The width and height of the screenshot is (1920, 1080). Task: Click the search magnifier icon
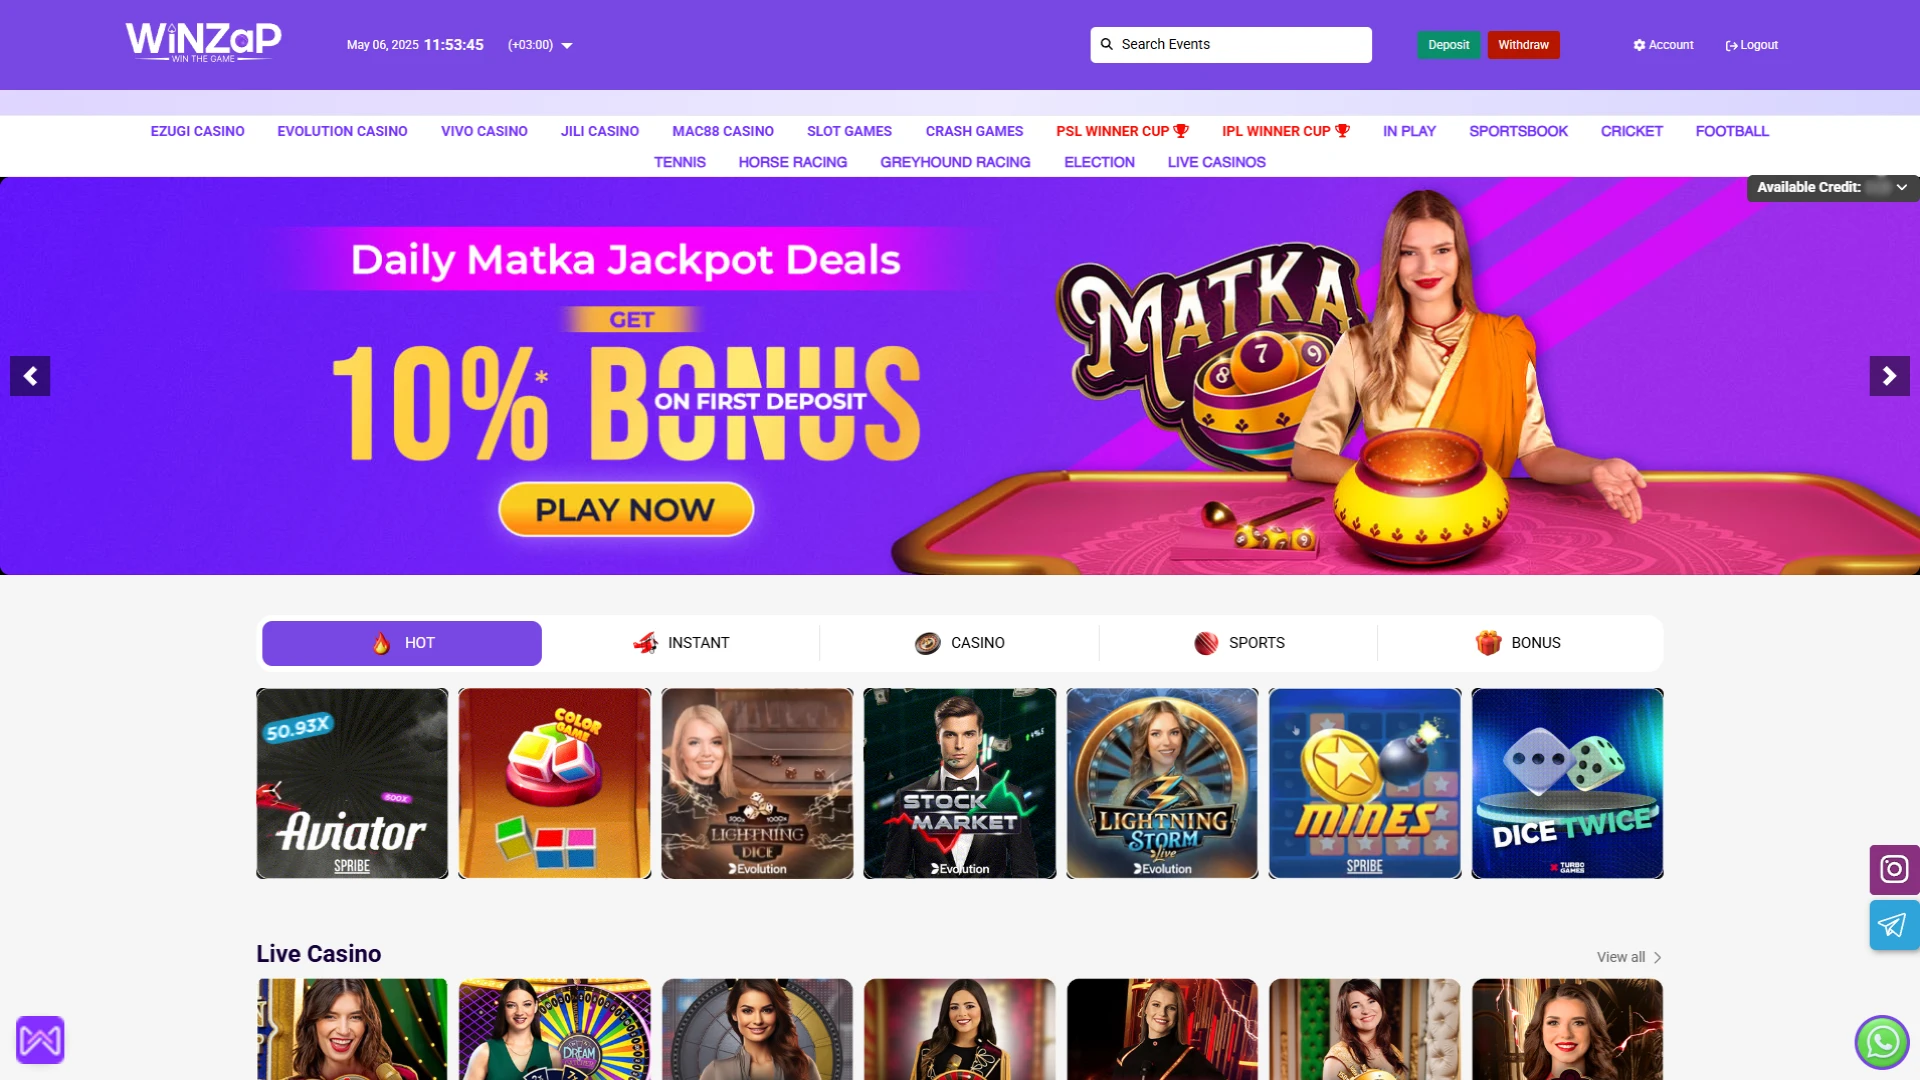click(x=1107, y=44)
